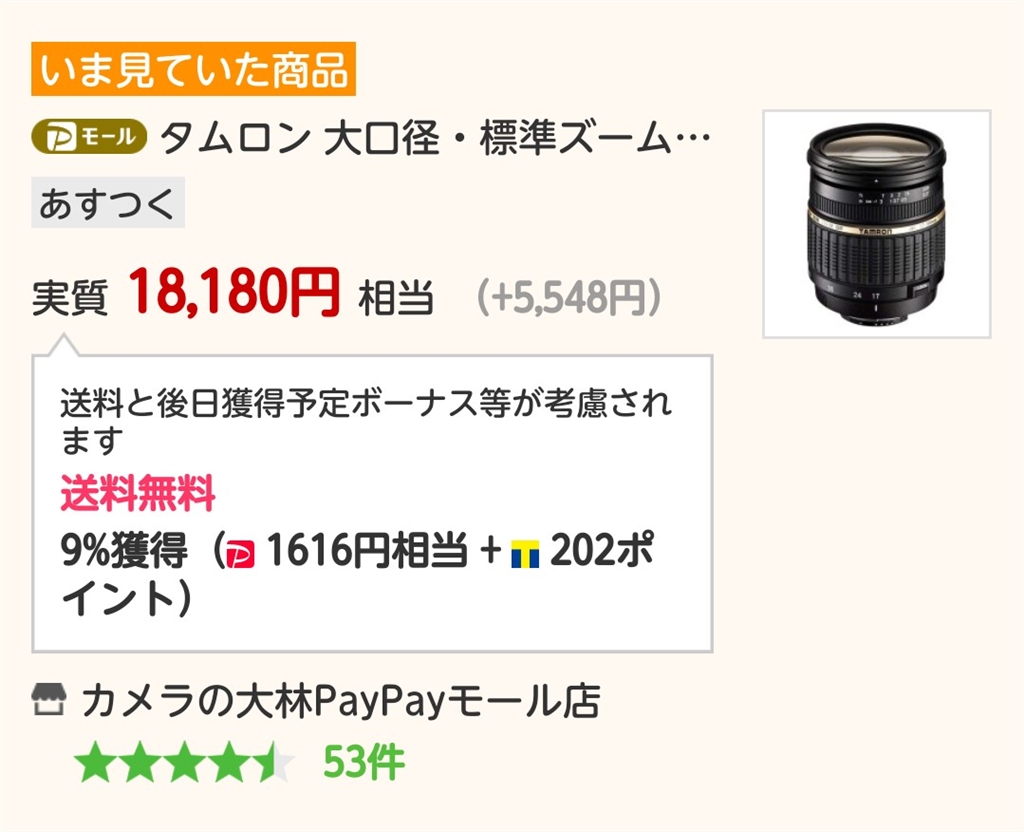Open カメラの大林PayPayモール店 store link
Image resolution: width=1024 pixels, height=832 pixels.
[x=340, y=701]
